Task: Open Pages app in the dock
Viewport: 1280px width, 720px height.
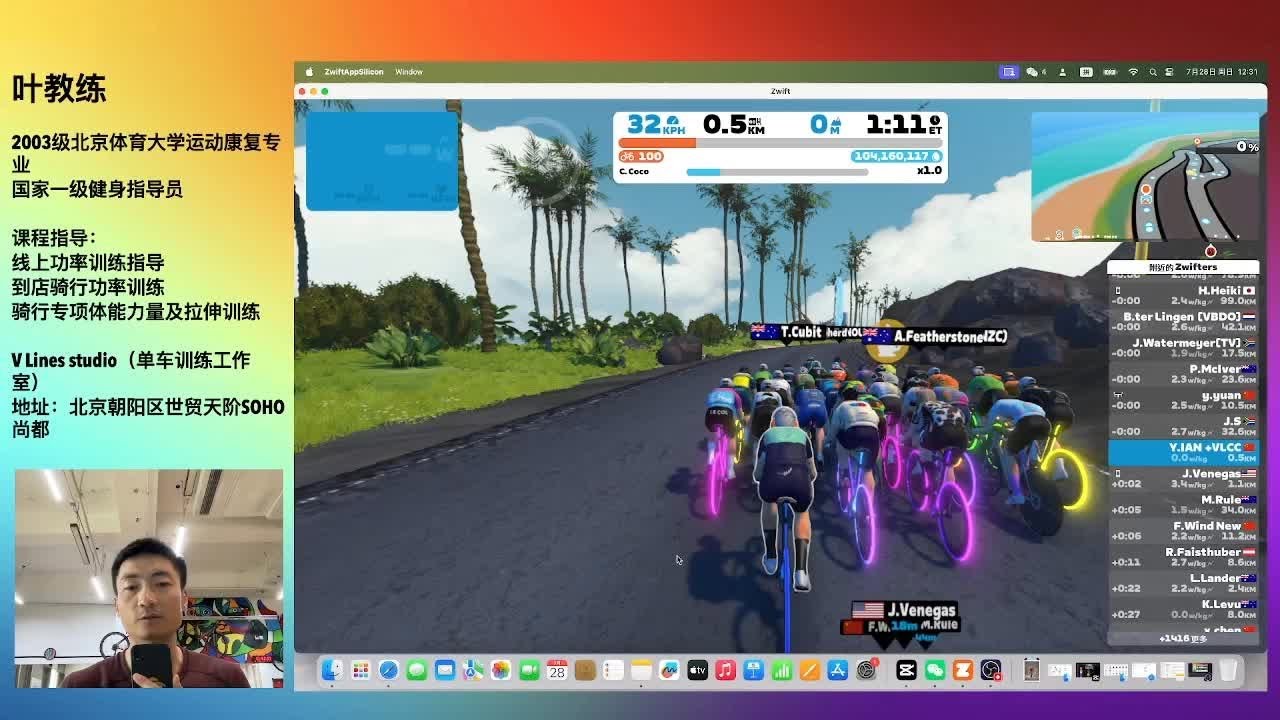Action: [810, 670]
